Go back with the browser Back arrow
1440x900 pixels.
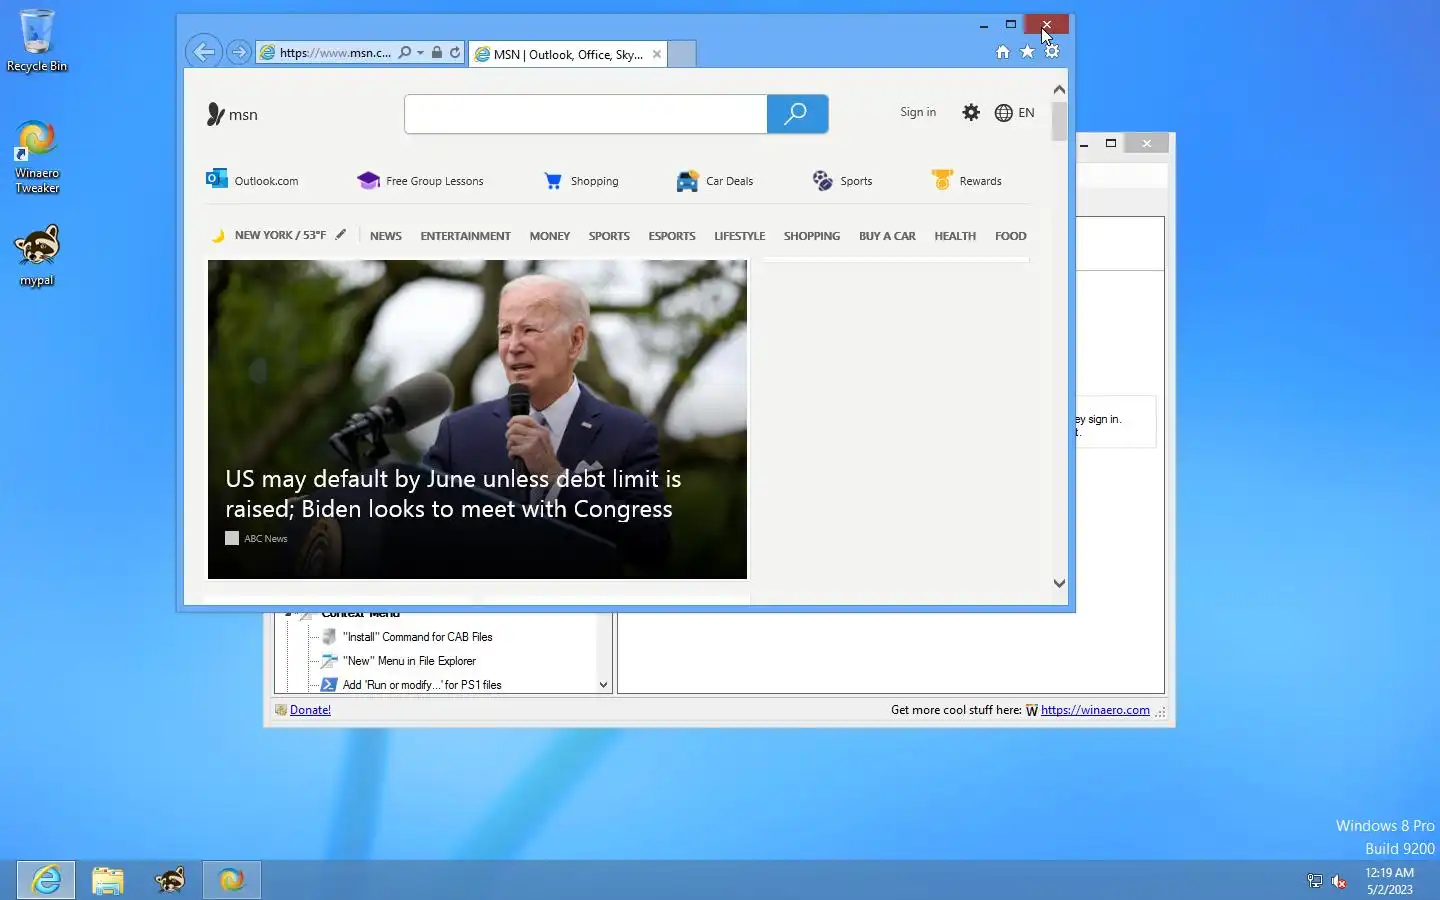[x=204, y=52]
